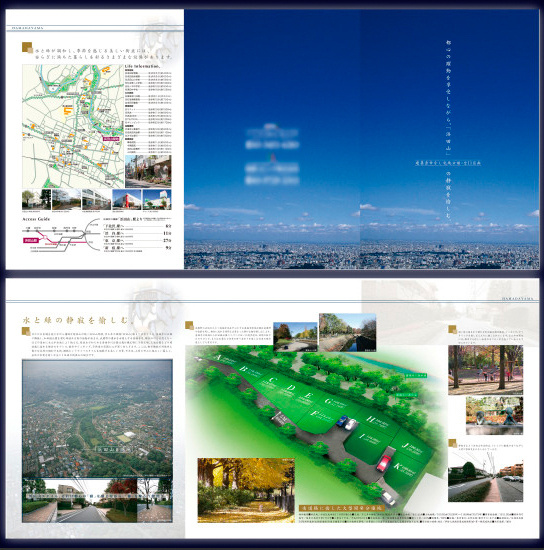Click the Life Information heading

[143, 66]
